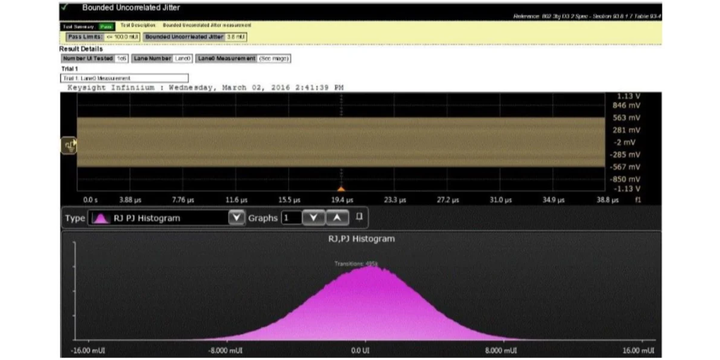Viewport: 720px width, 360px height.
Task: Click the Graphs number input field
Action: click(292, 218)
